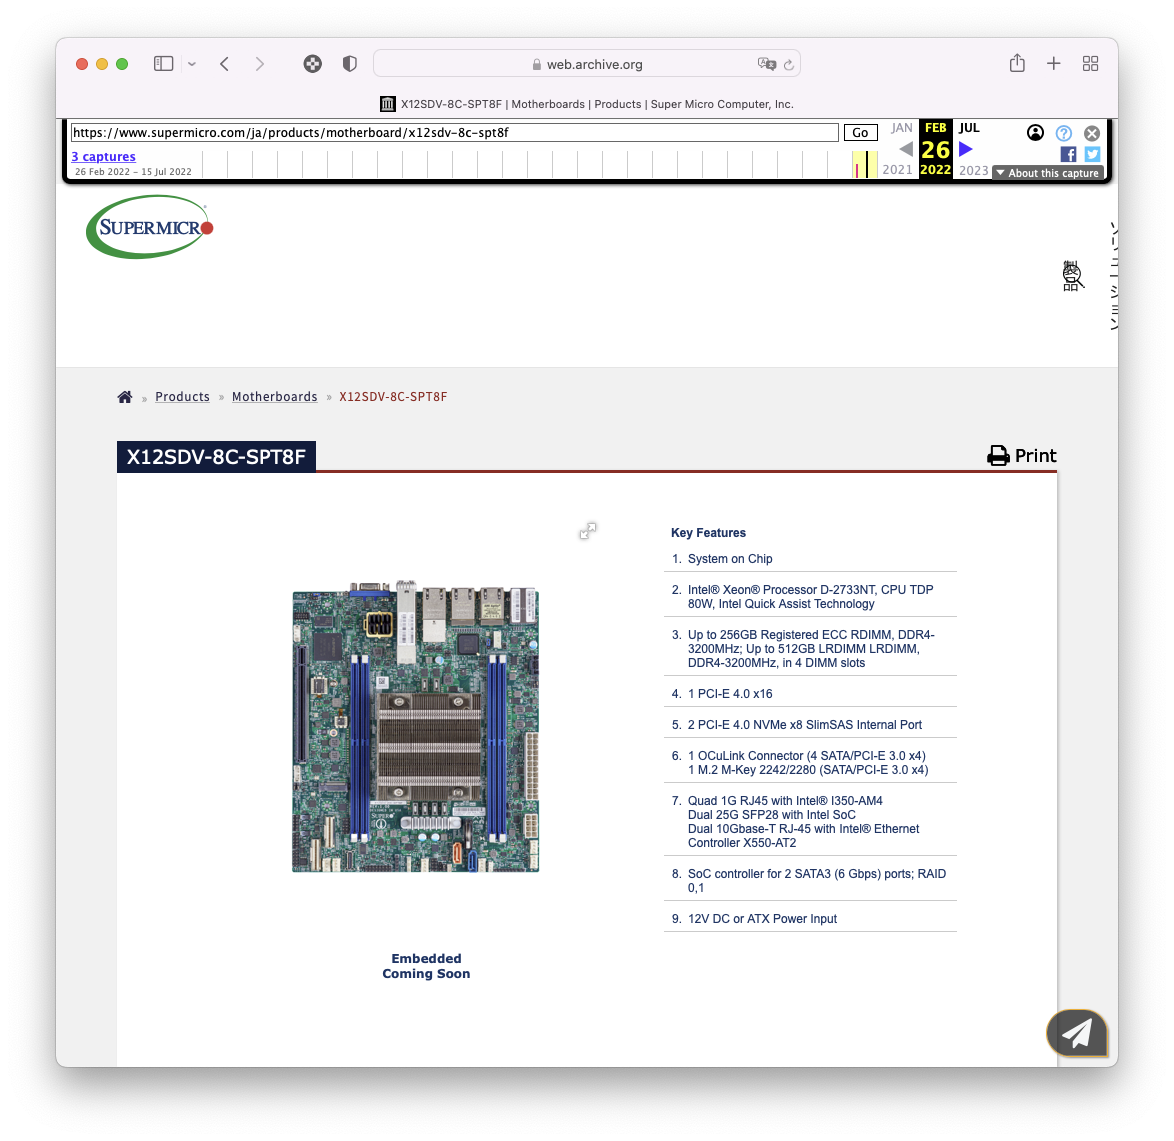This screenshot has height=1141, width=1174.
Task: Share capture on Facebook icon
Action: (x=1068, y=154)
